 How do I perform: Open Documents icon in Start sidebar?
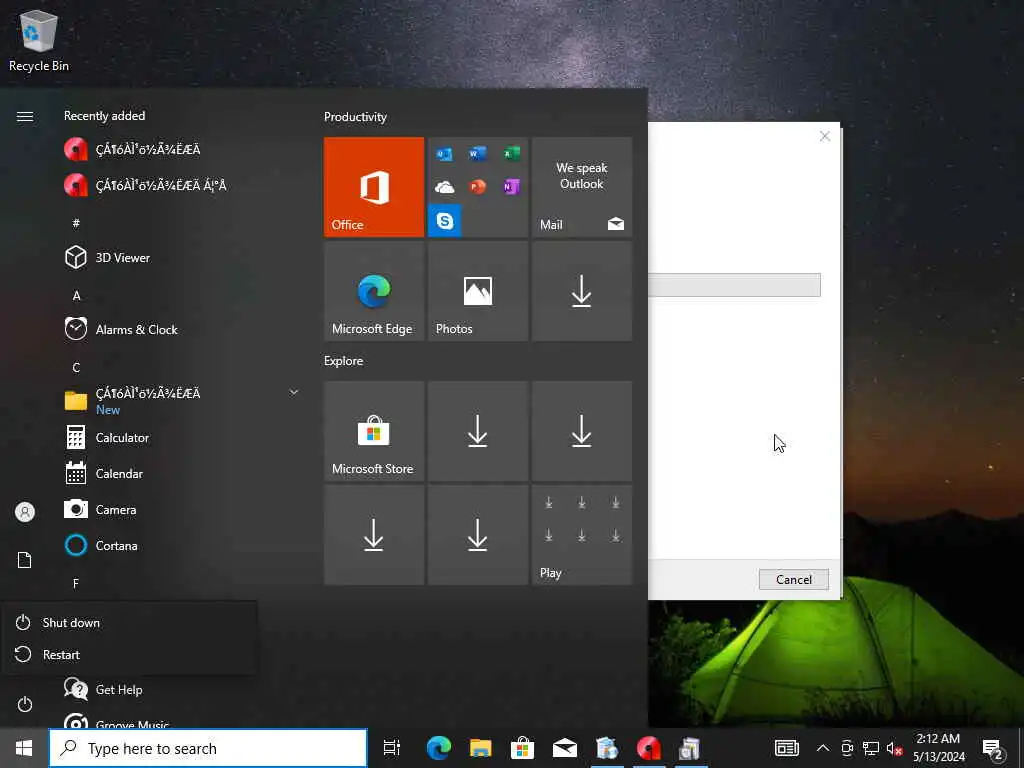tap(25, 560)
